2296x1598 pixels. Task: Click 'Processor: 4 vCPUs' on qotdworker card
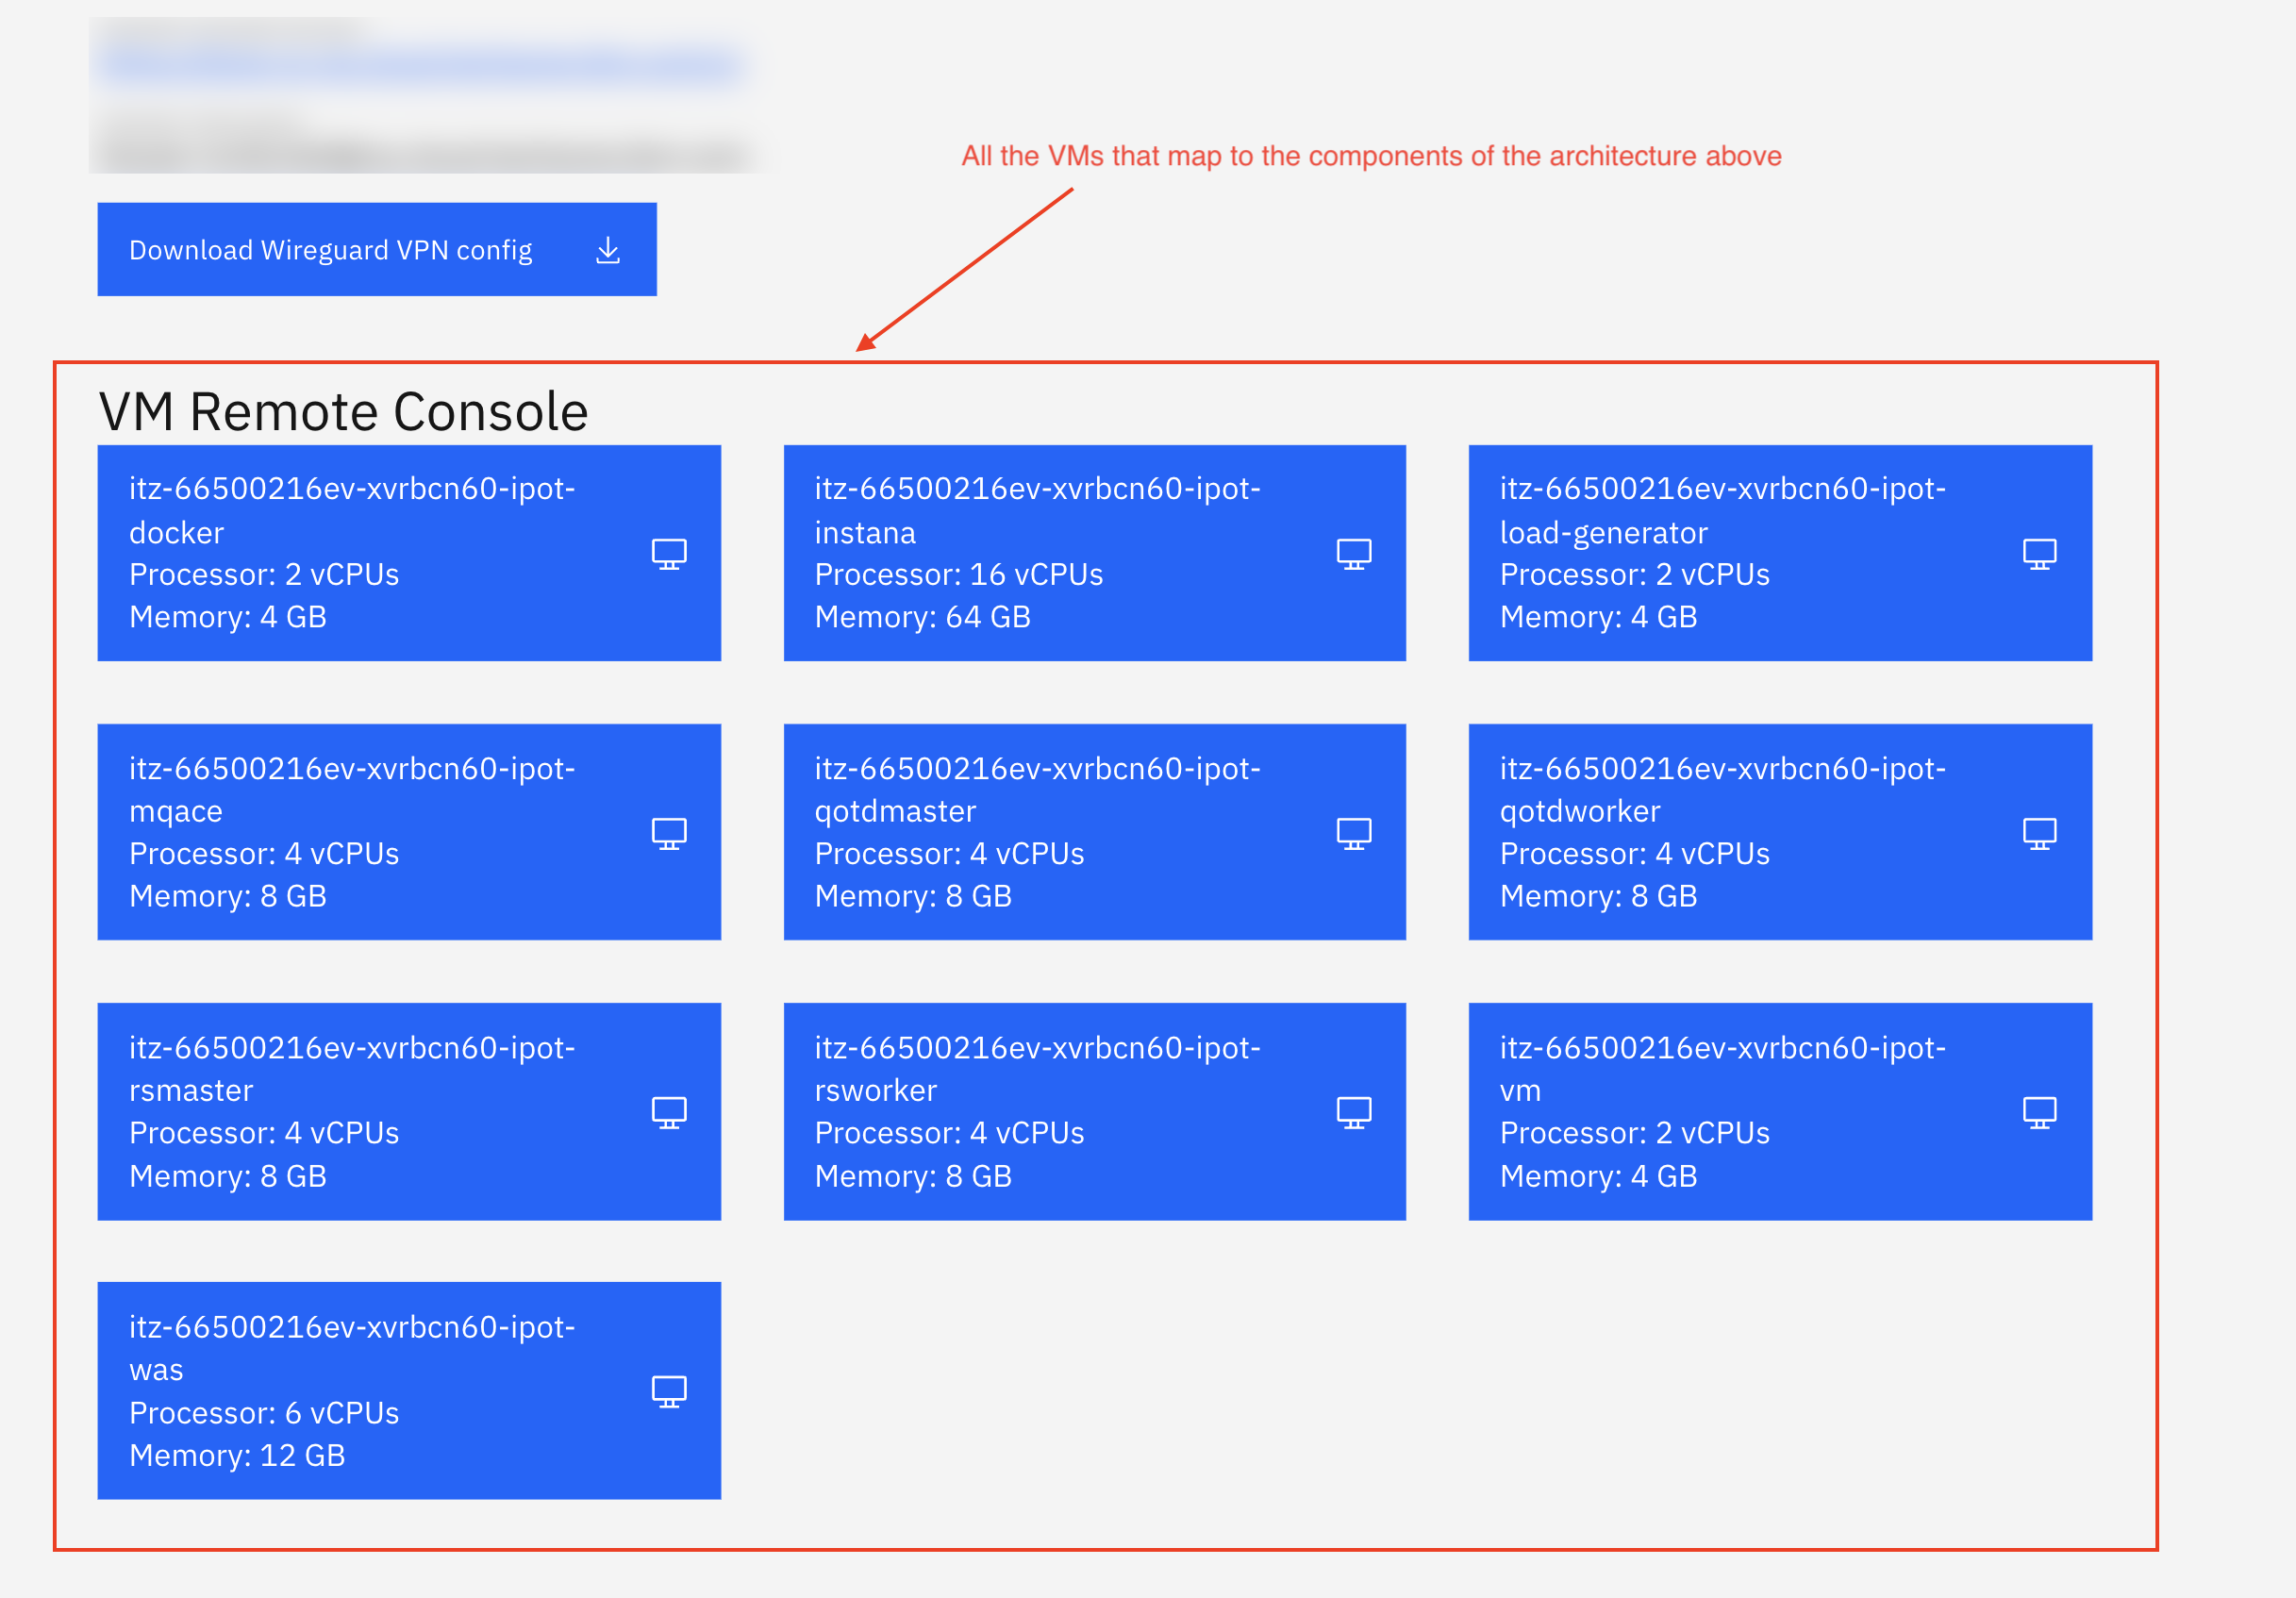pos(1634,853)
